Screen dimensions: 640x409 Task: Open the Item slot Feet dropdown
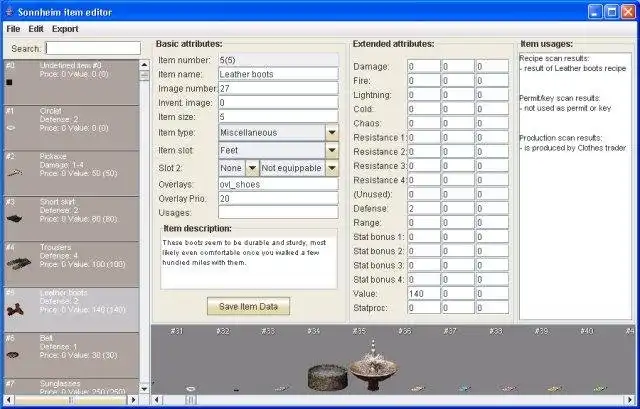(332, 150)
